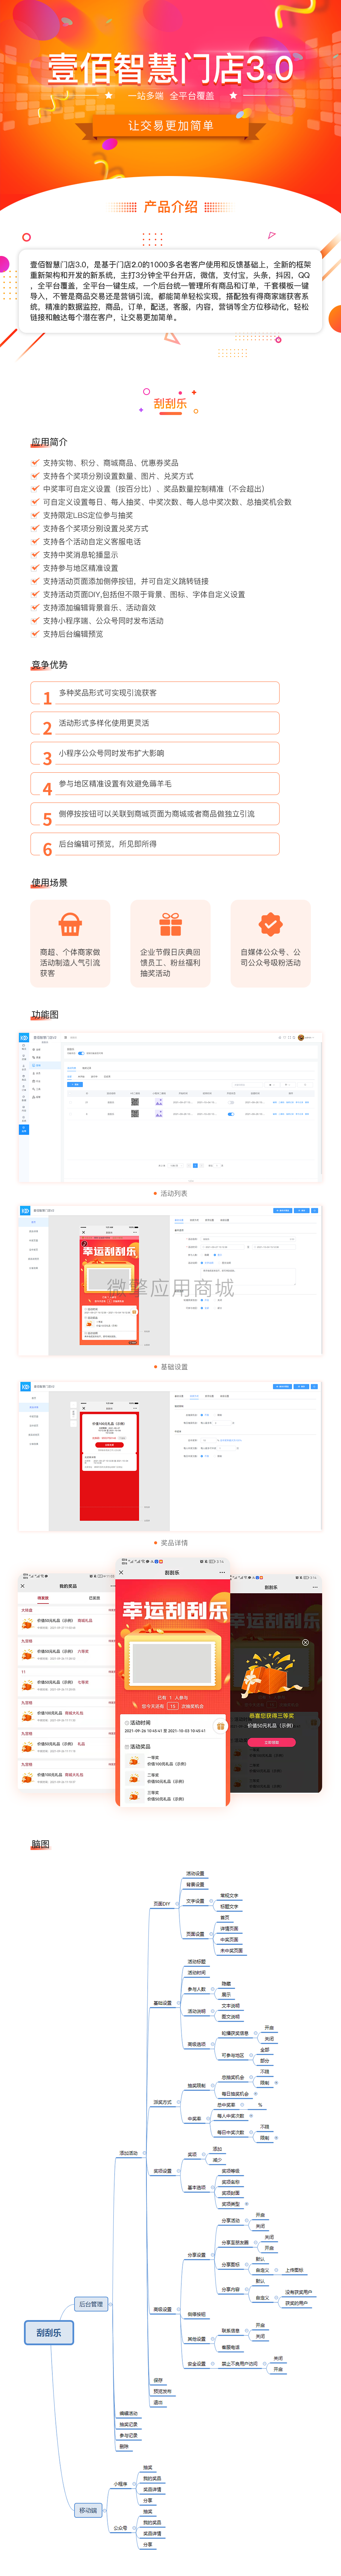
Task: Select the 侧停按钮 node in mind map
Action: tap(197, 2314)
